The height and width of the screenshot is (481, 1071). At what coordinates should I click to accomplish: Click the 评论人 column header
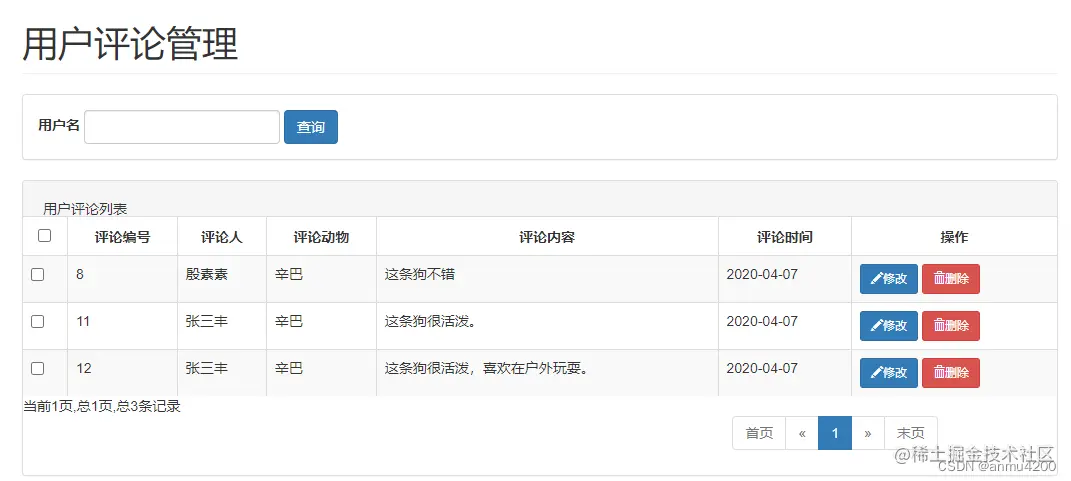click(x=222, y=237)
